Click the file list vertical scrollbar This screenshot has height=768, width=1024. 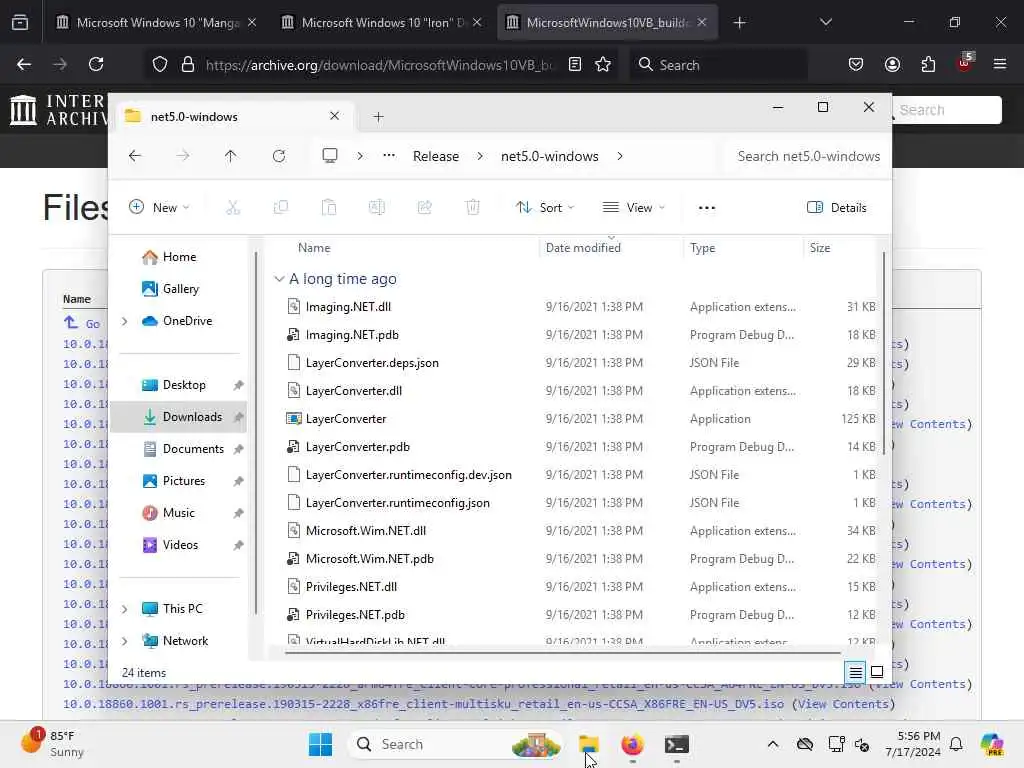point(884,353)
